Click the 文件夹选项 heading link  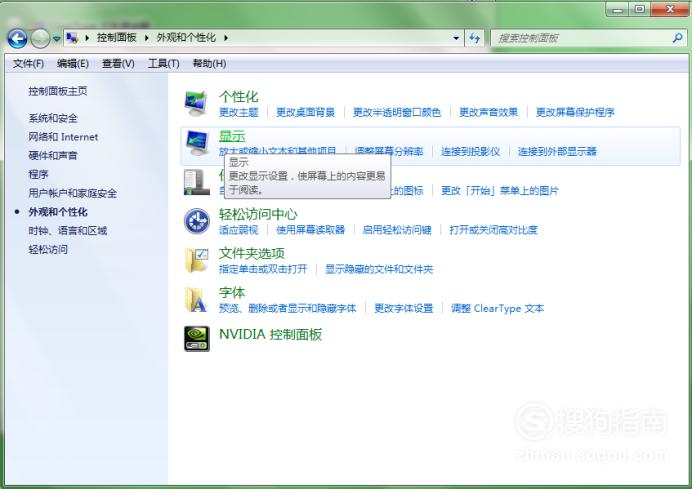(x=252, y=254)
